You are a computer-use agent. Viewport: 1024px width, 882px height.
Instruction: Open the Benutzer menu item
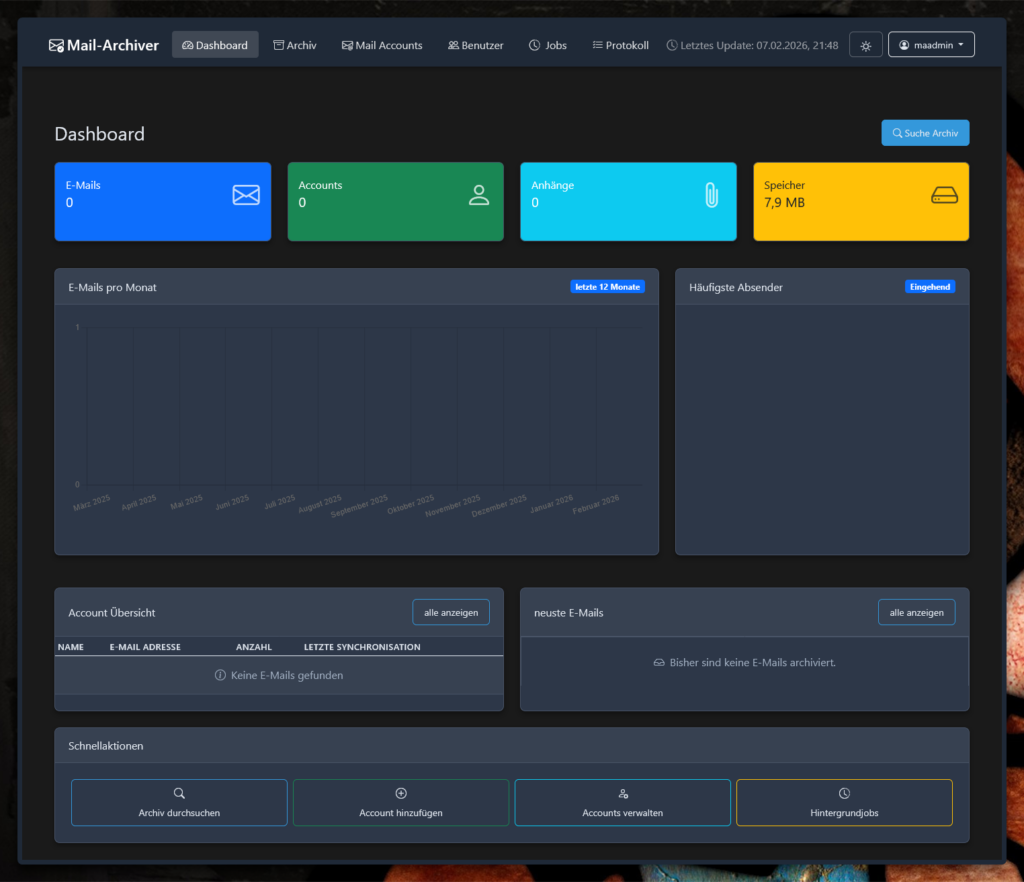pos(476,45)
